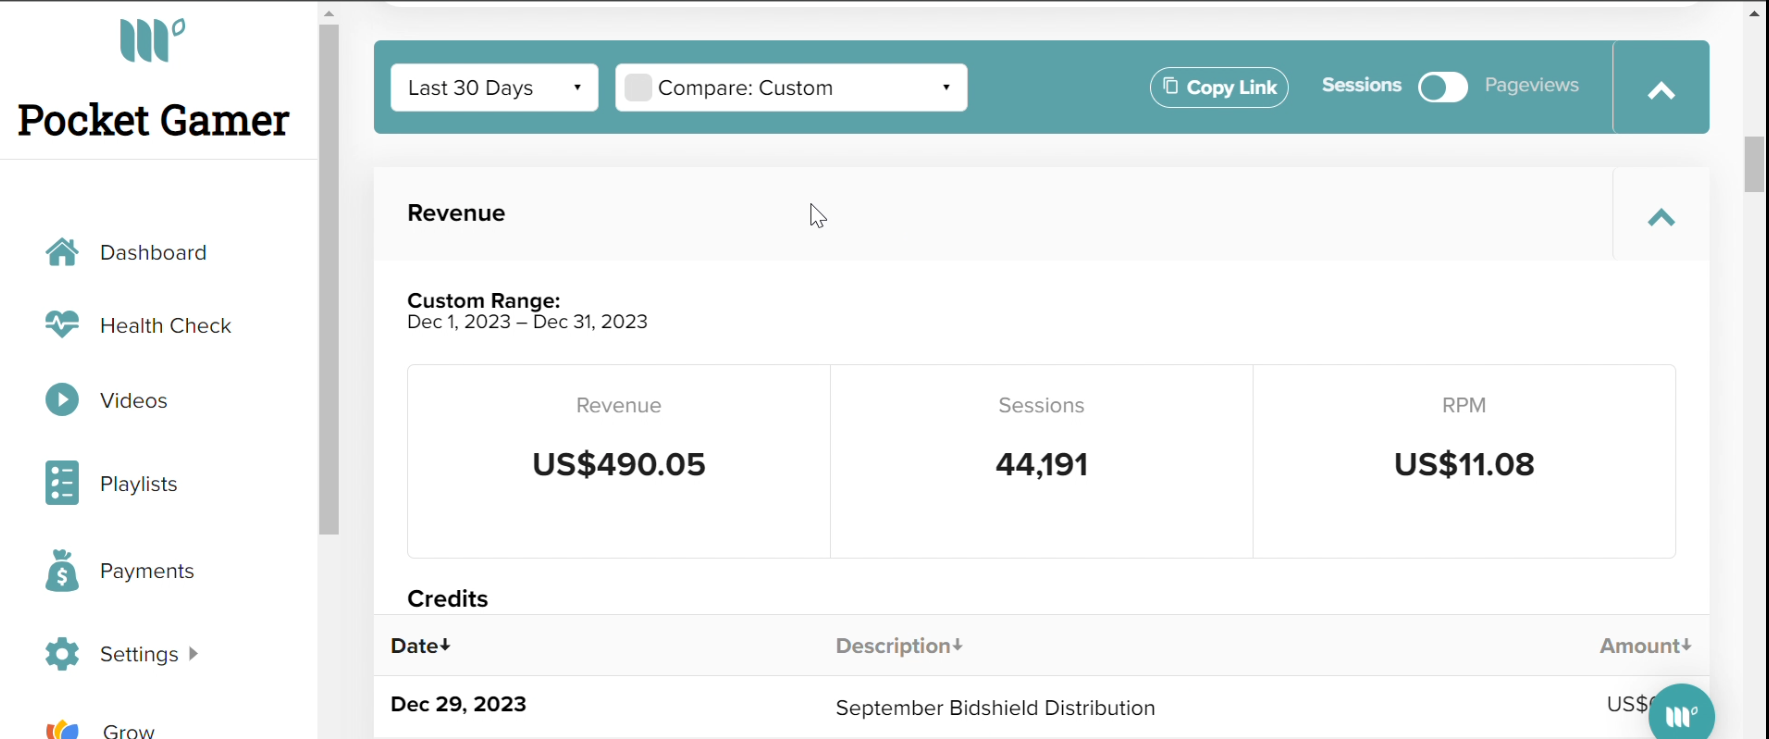This screenshot has height=739, width=1769.
Task: Open the Playlists section
Action: tap(138, 484)
